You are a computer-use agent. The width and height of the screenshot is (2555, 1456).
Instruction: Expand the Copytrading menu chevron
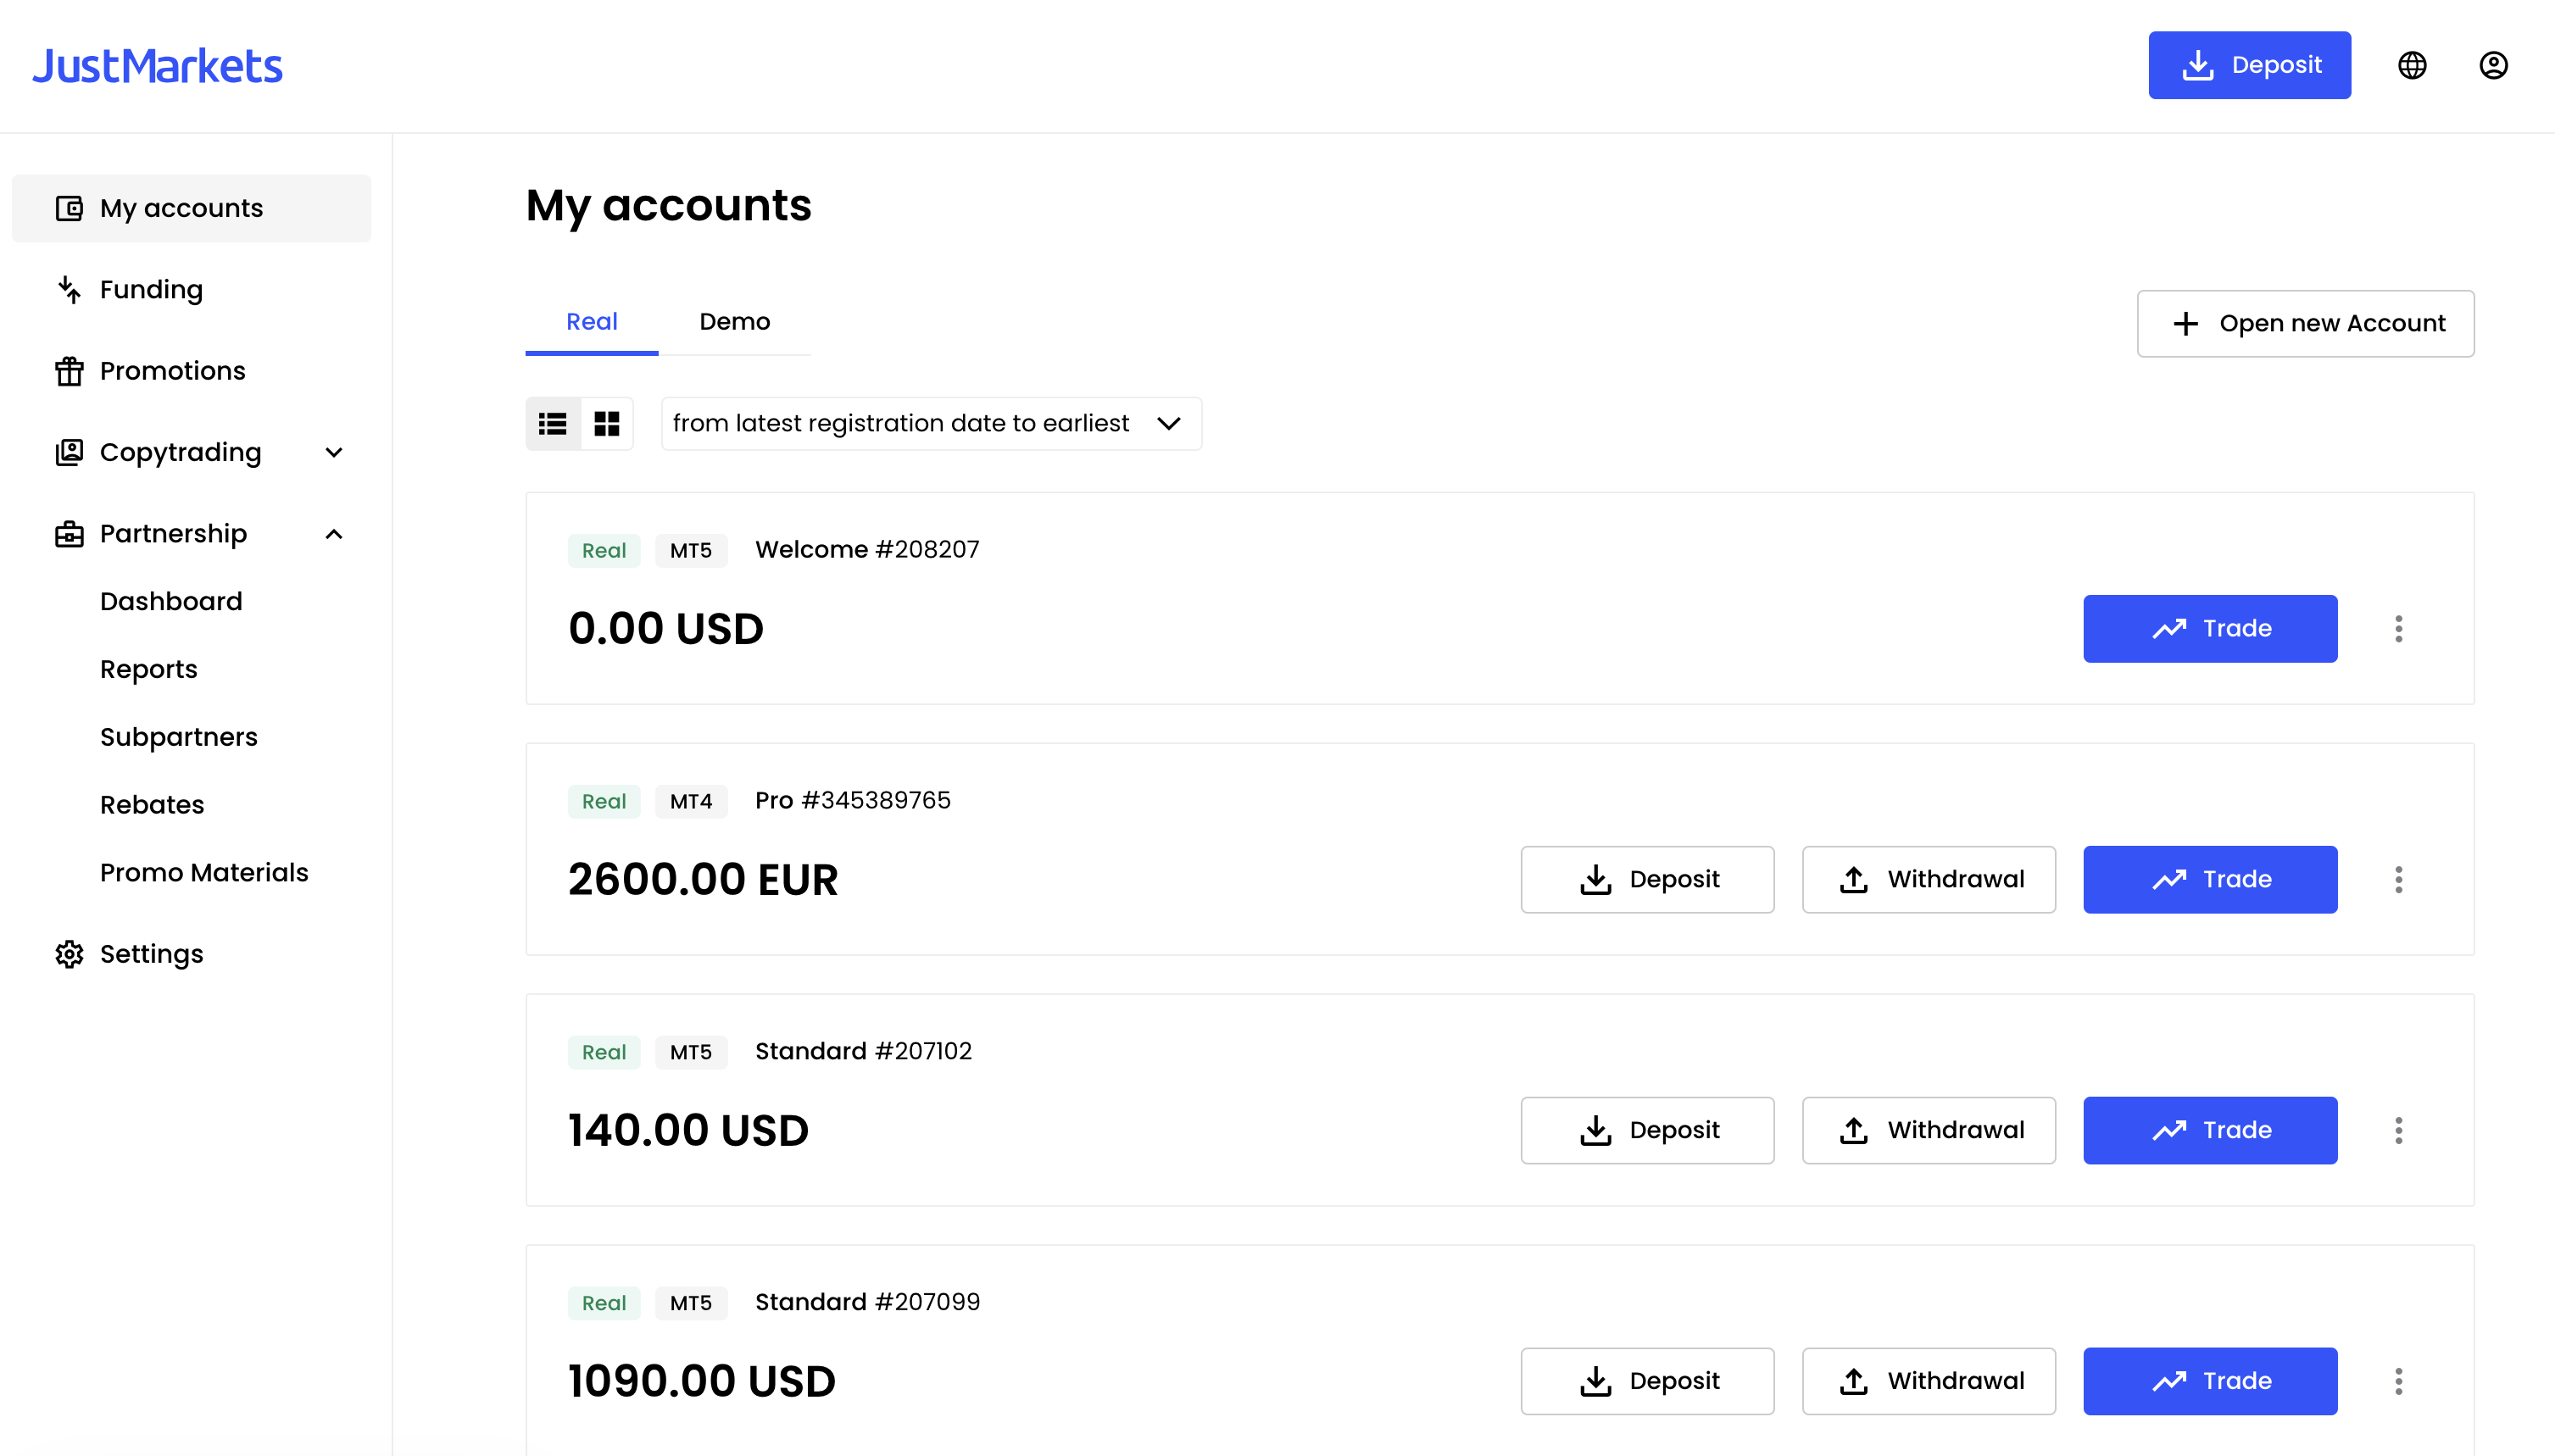coord(334,452)
